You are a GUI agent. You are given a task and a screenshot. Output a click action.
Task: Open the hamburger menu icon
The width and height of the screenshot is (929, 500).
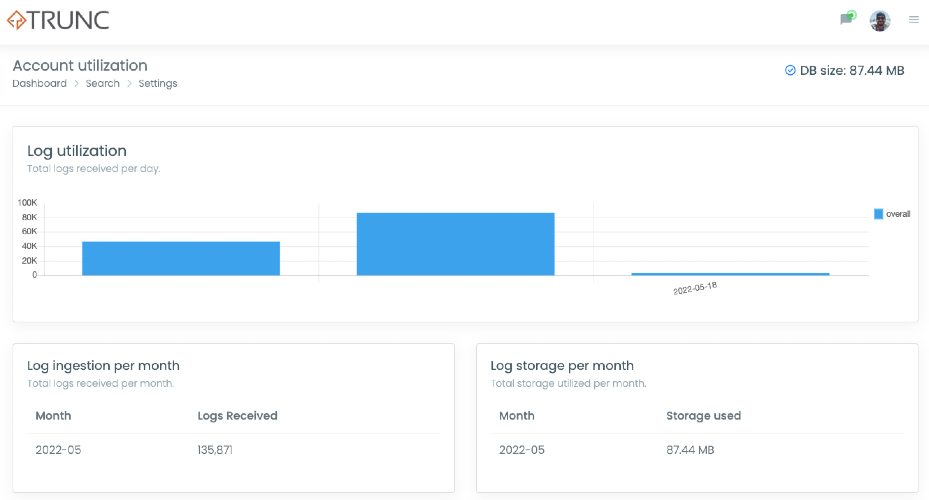click(914, 20)
